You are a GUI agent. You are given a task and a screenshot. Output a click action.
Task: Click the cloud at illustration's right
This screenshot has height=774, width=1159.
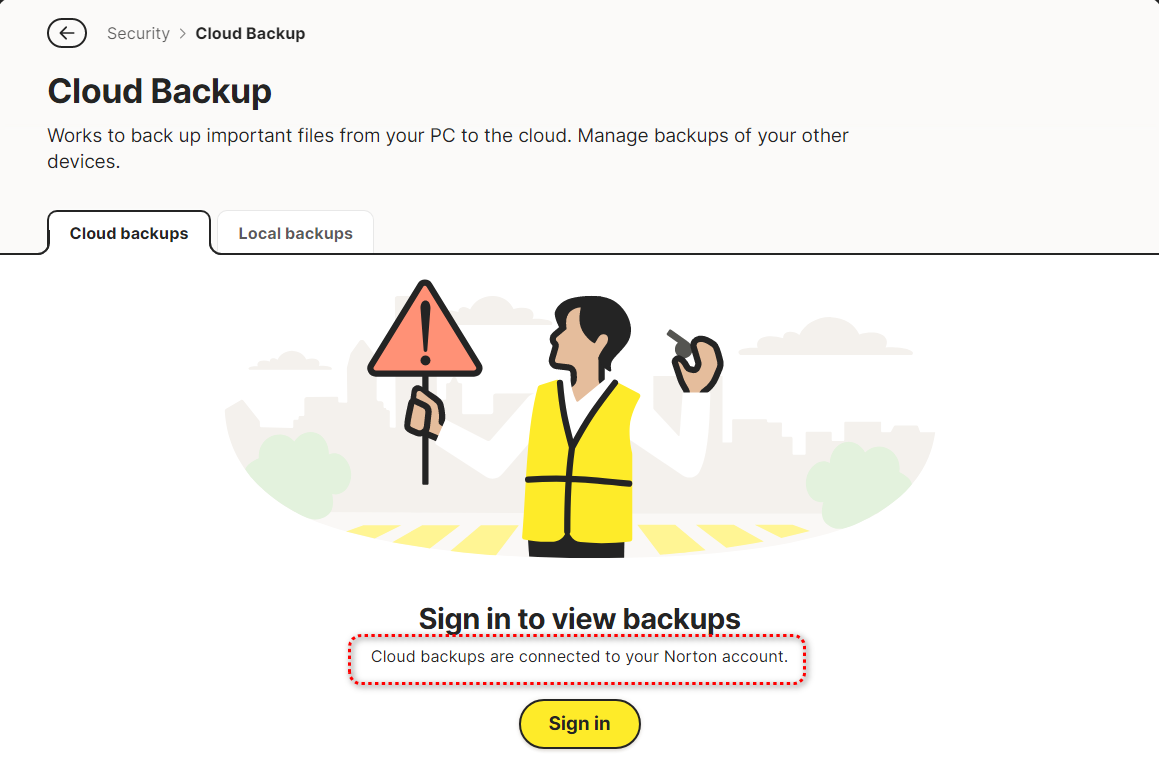pyautogui.click(x=825, y=338)
